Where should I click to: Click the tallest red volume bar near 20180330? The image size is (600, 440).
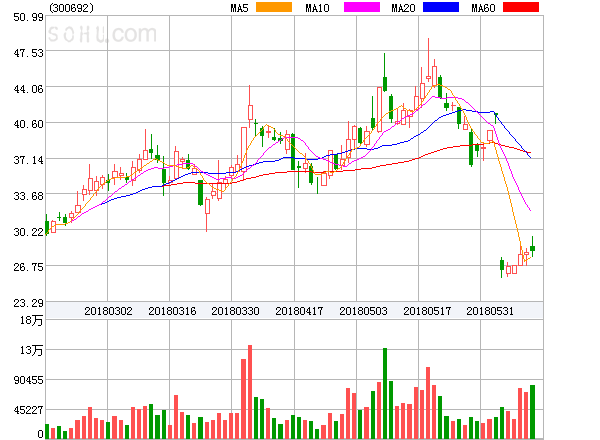[250, 392]
